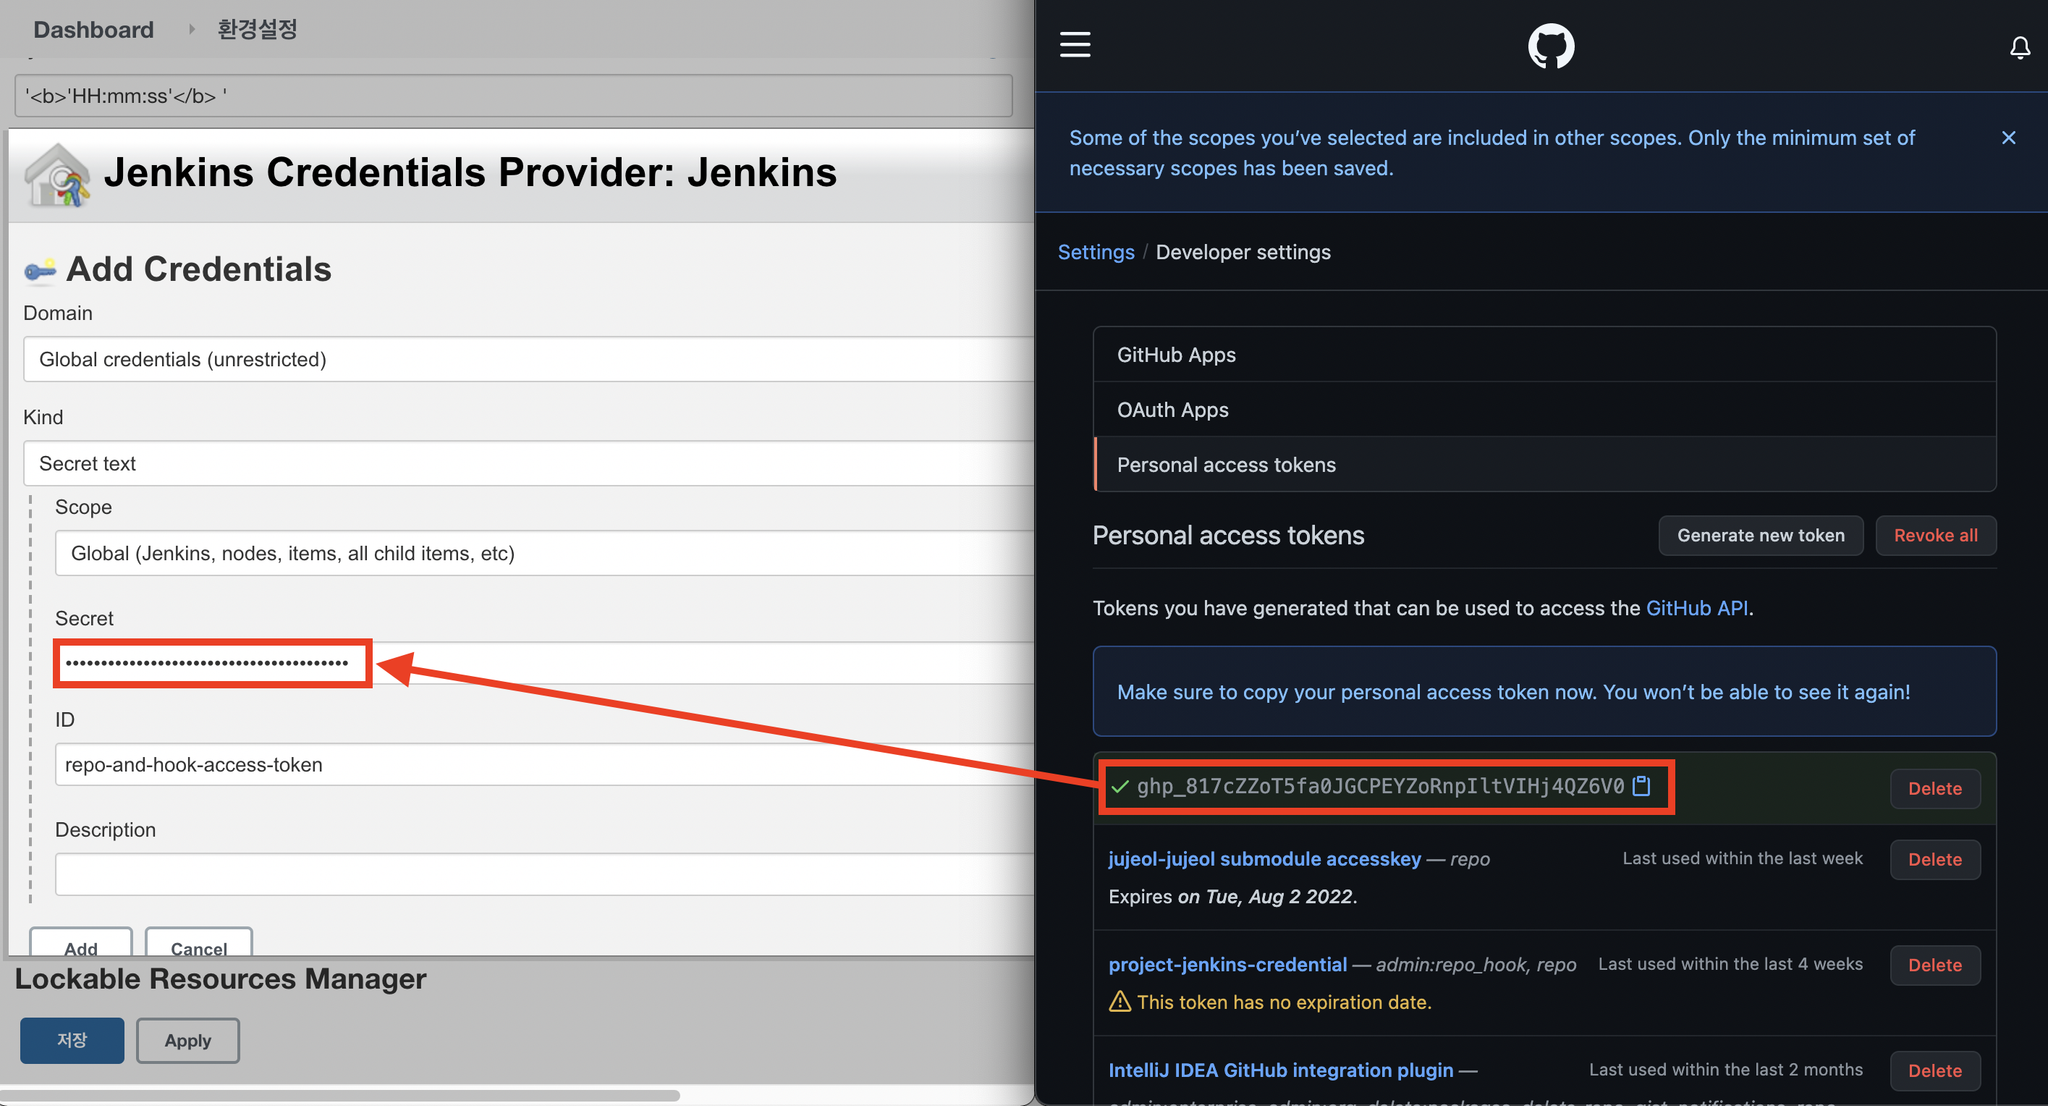Open the Domain dropdown
The width and height of the screenshot is (2048, 1106).
[528, 359]
